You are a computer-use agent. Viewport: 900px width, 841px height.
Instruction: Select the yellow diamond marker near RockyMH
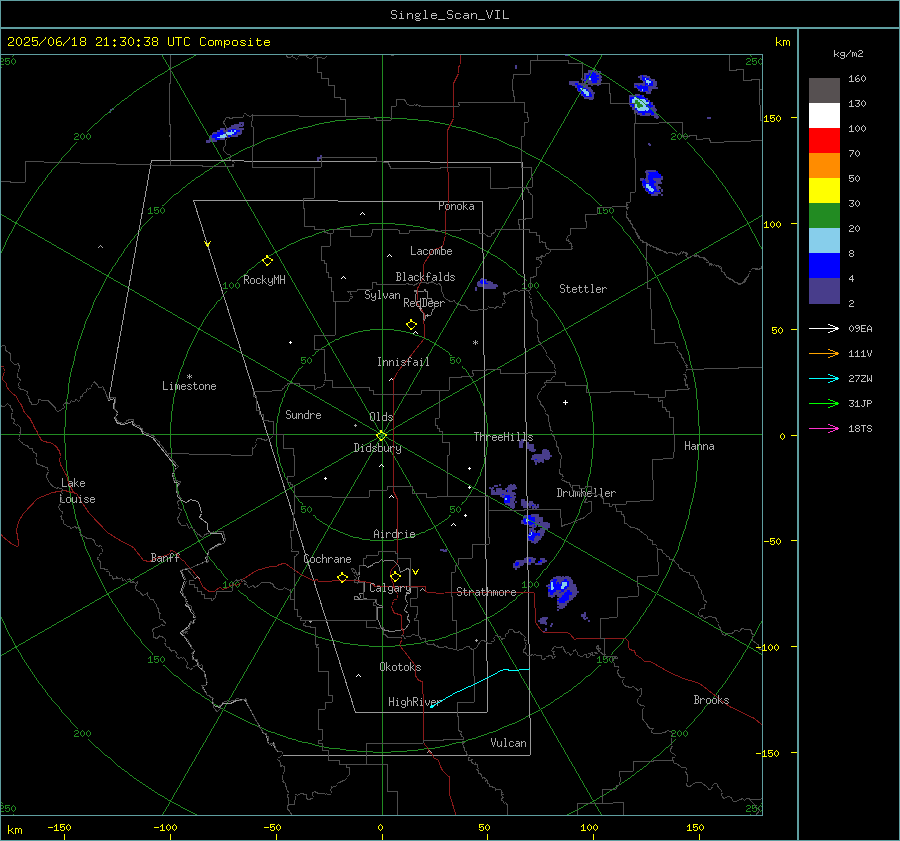coord(267,261)
